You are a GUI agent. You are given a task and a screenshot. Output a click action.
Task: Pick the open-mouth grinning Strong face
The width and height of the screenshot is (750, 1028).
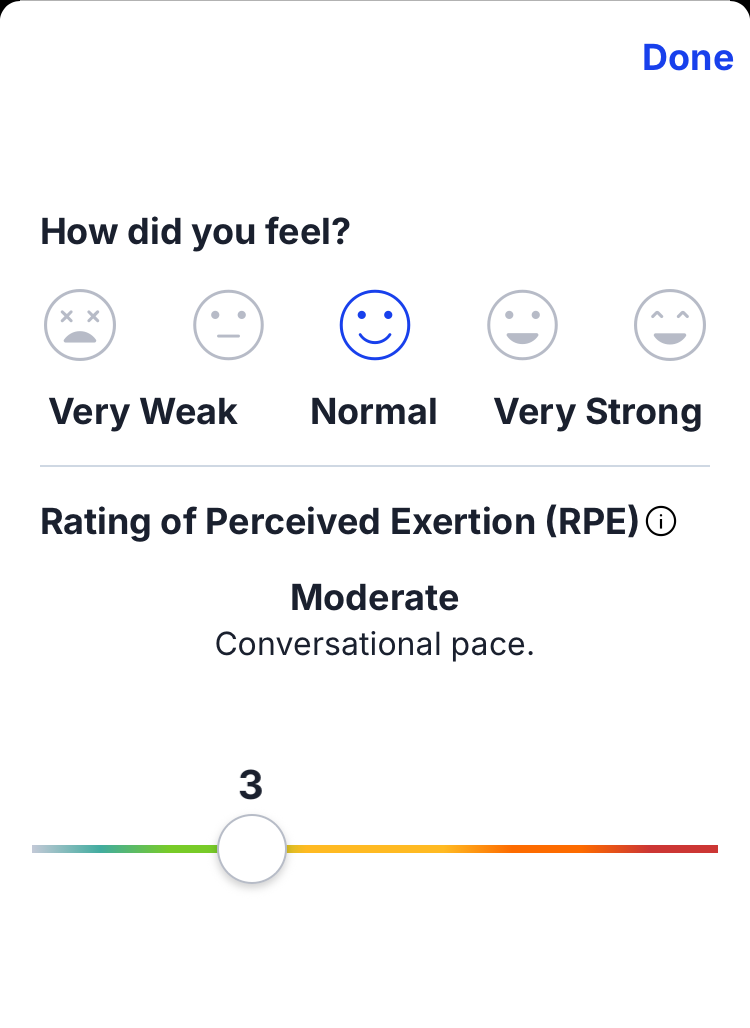[x=522, y=325]
